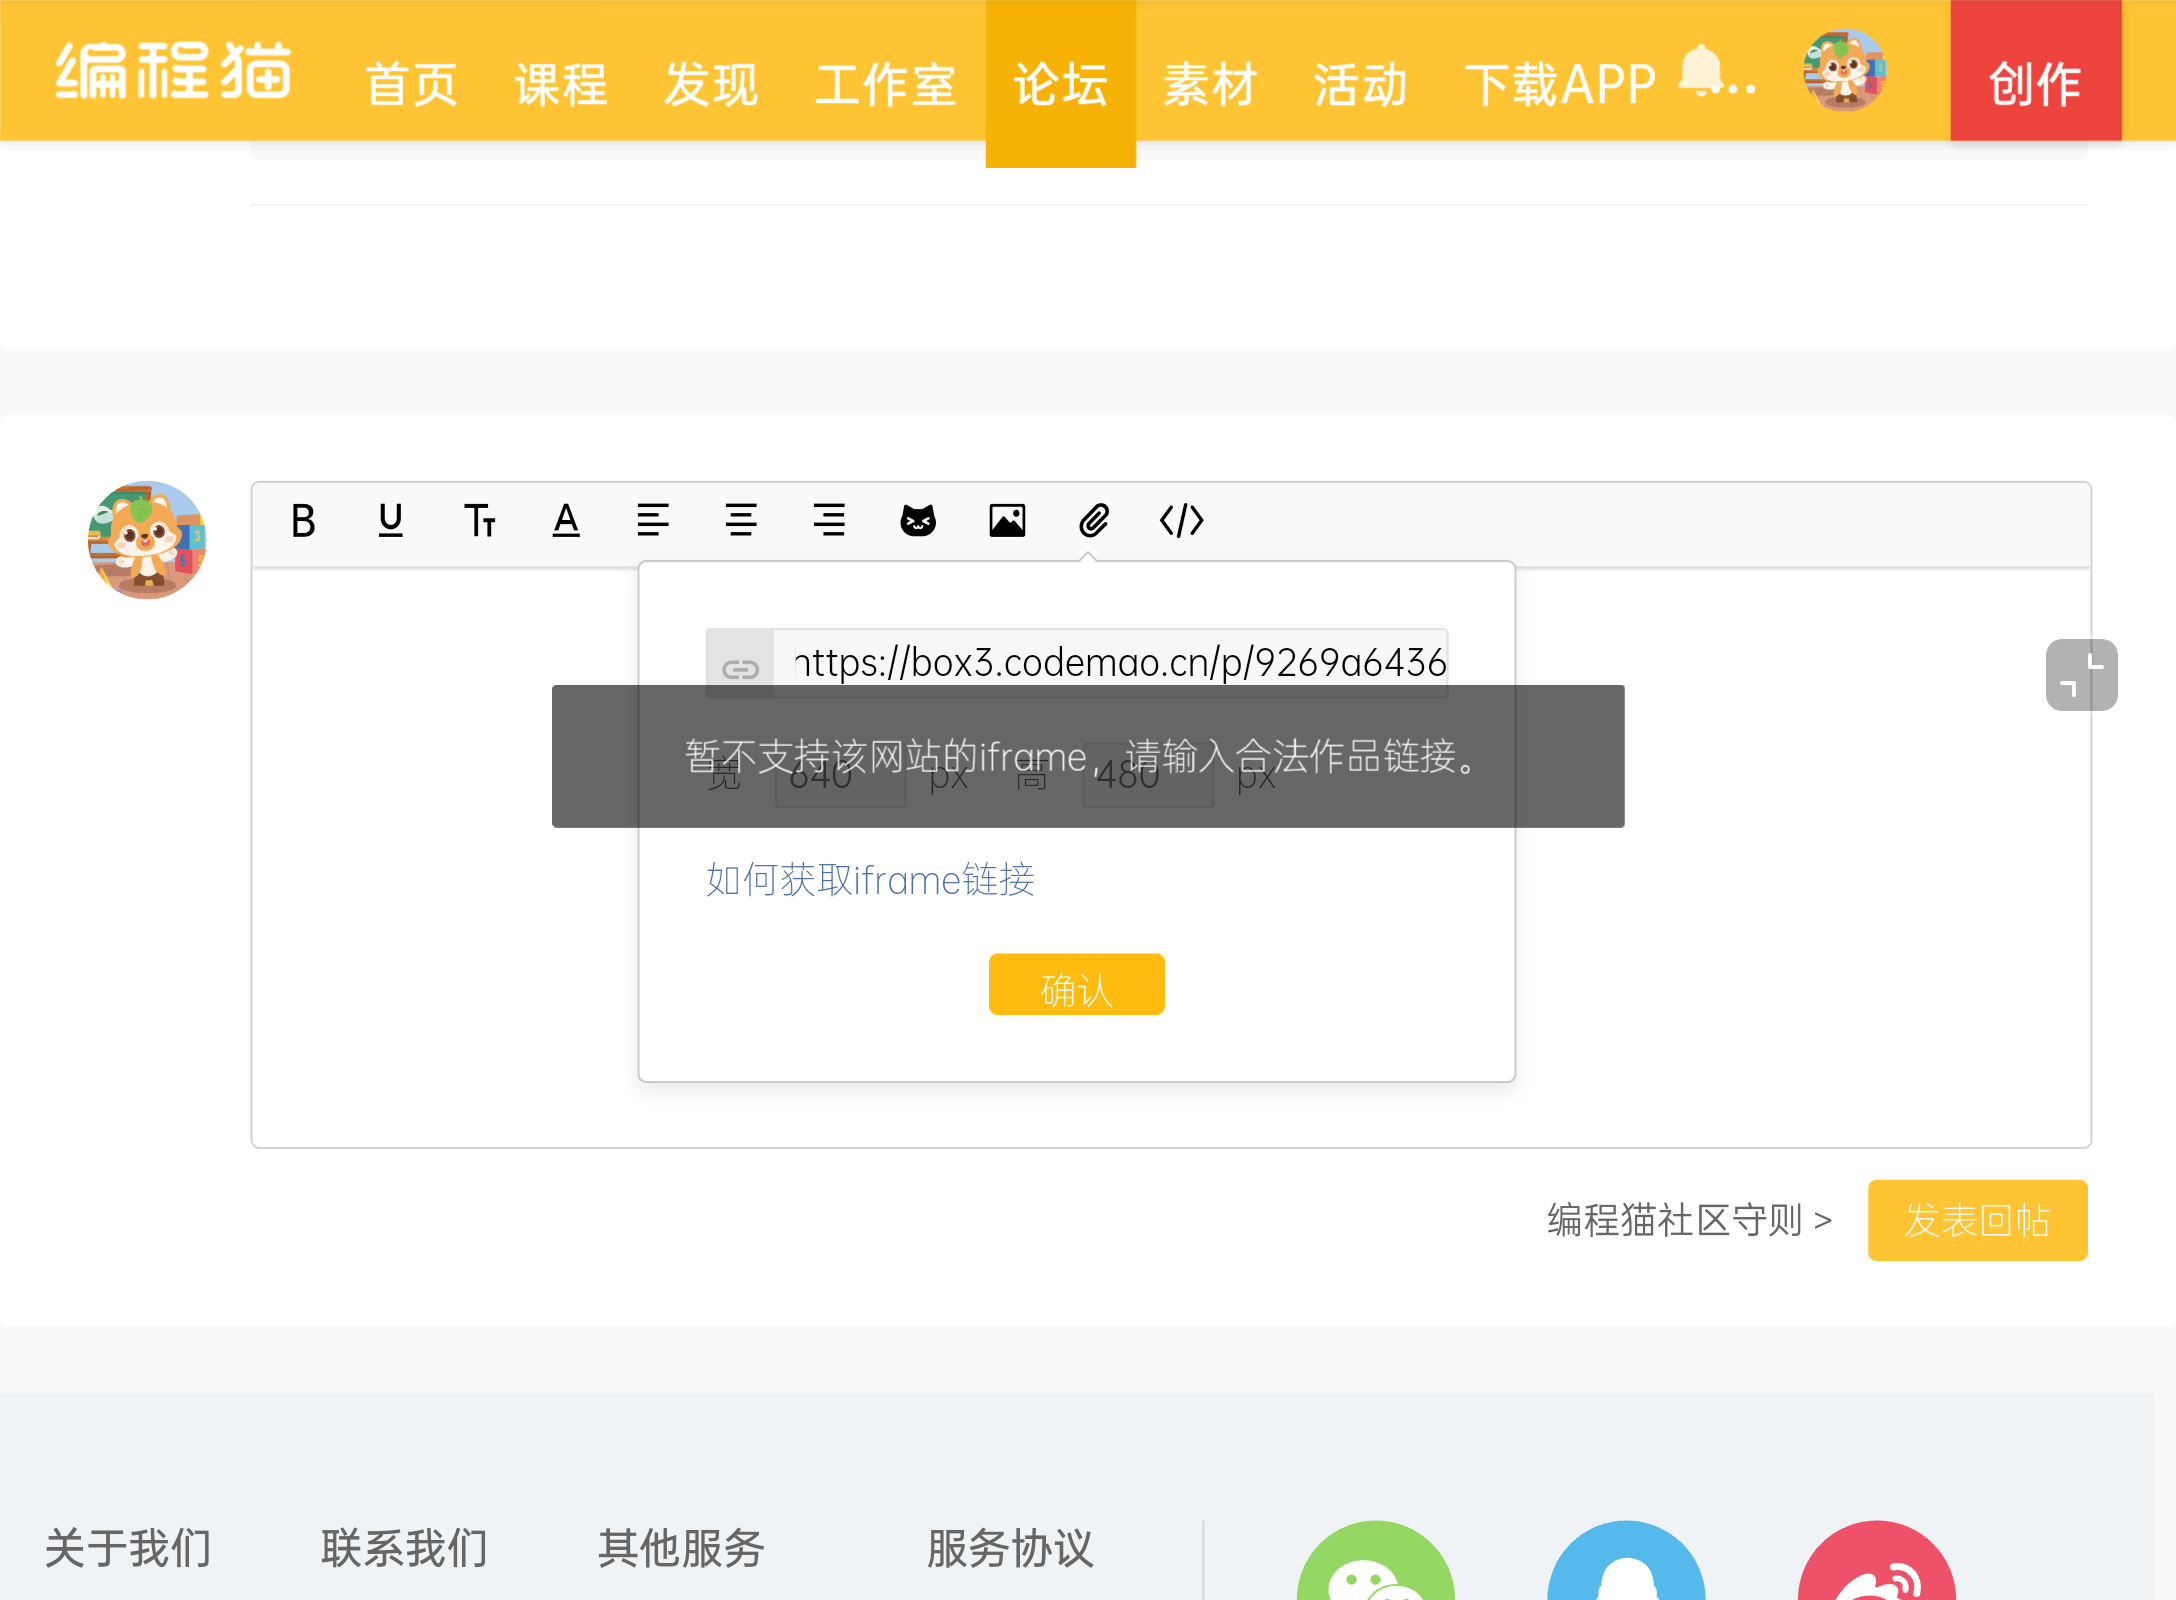Open the 下载APP page
Image resolution: width=2176 pixels, height=1600 pixels.
[1560, 84]
